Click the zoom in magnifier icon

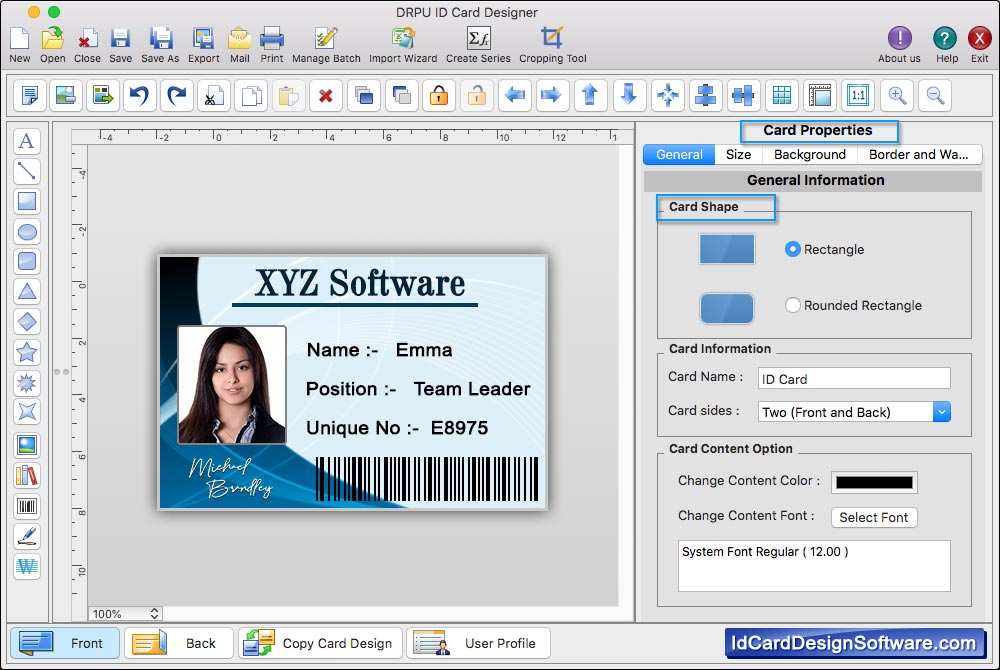(897, 96)
